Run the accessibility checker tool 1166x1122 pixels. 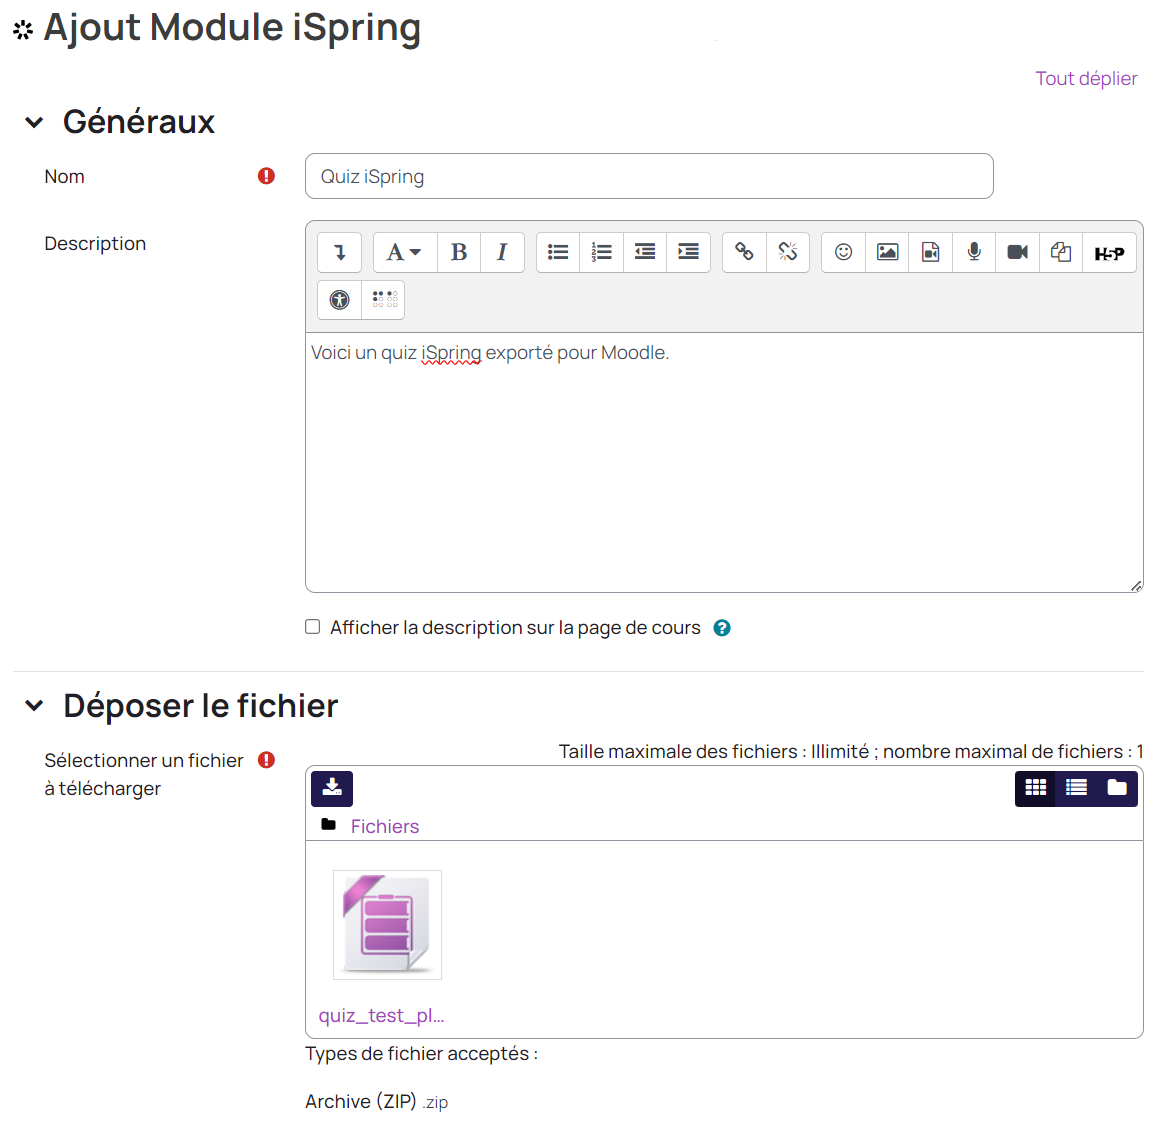[340, 299]
